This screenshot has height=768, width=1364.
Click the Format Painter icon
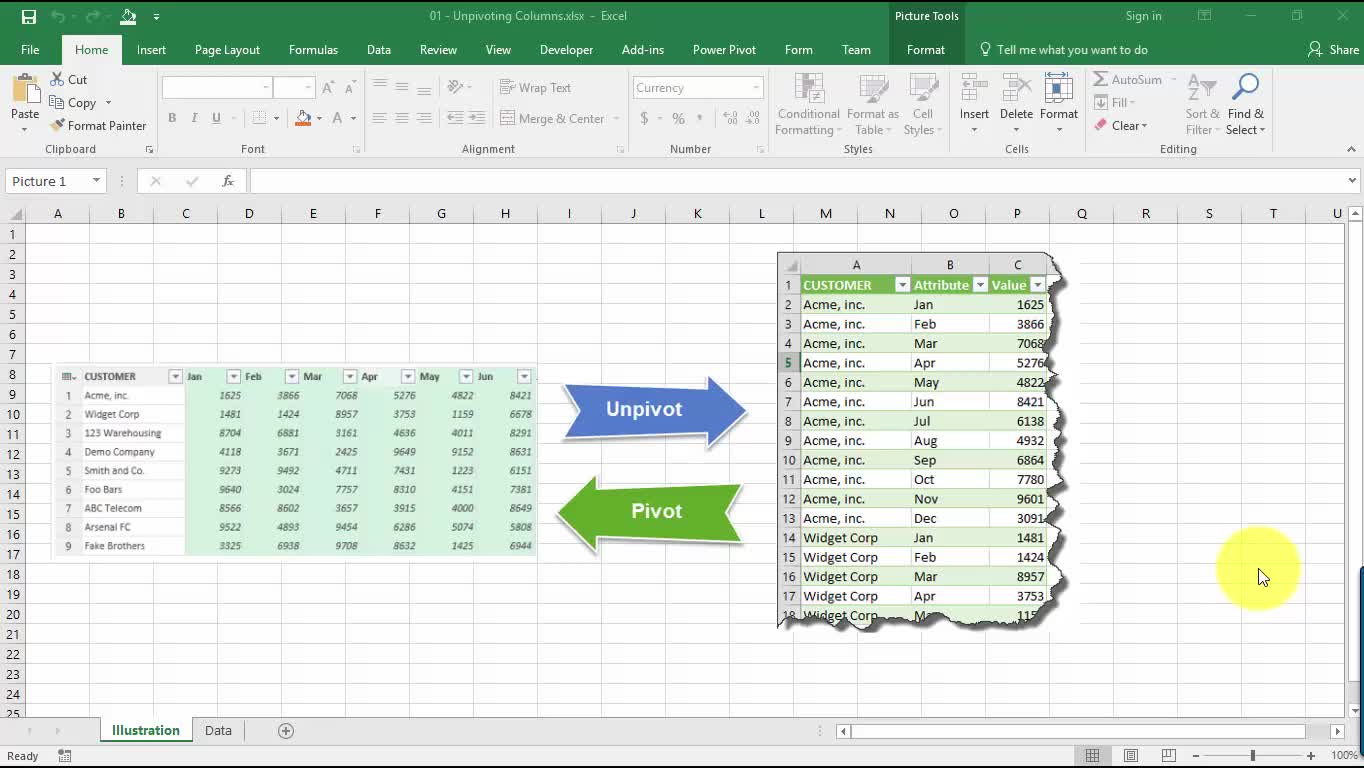57,125
